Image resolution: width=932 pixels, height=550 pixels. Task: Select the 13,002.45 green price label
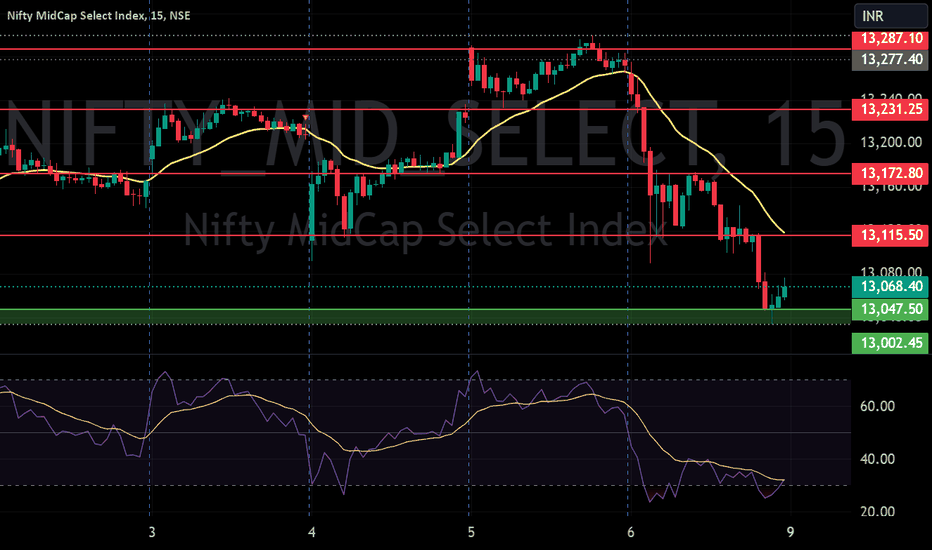(x=890, y=343)
